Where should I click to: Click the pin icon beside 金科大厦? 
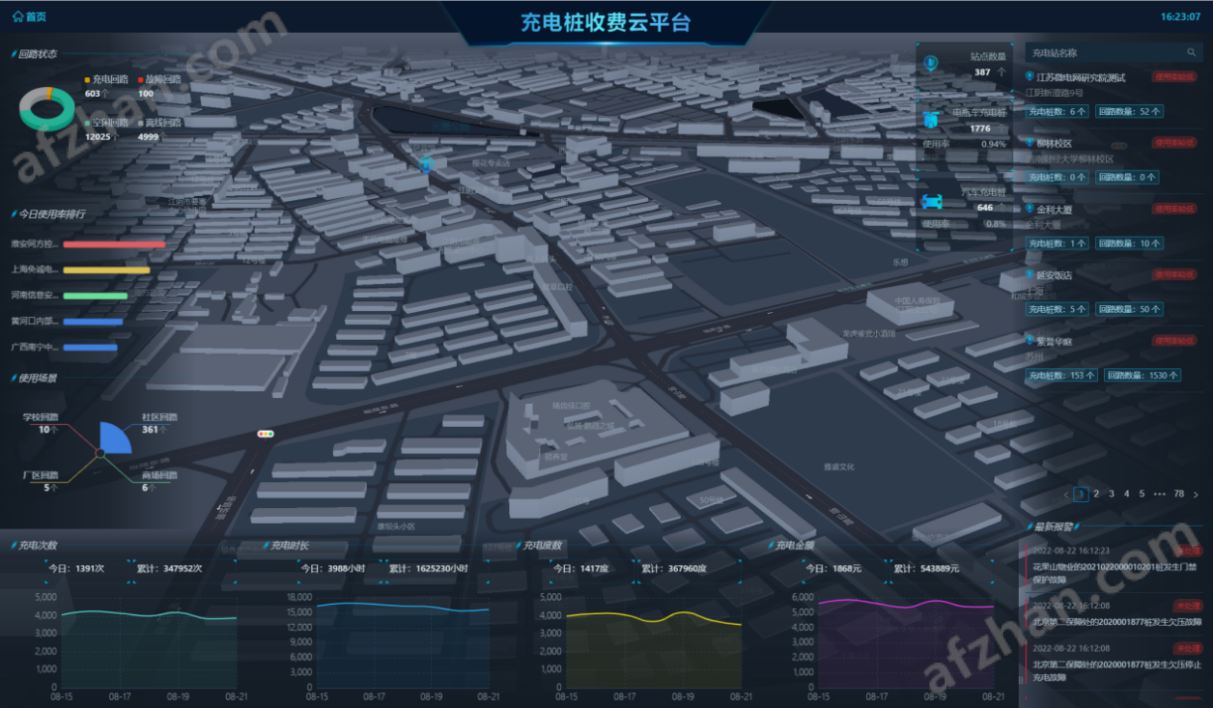pyautogui.click(x=1030, y=209)
